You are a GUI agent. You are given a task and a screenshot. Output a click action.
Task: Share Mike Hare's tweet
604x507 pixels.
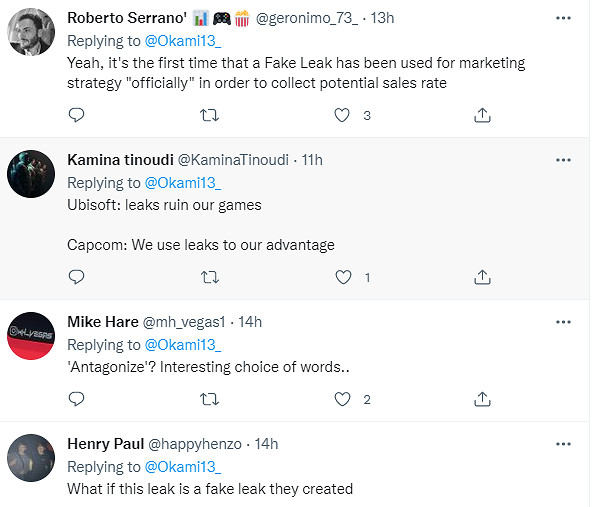(482, 399)
